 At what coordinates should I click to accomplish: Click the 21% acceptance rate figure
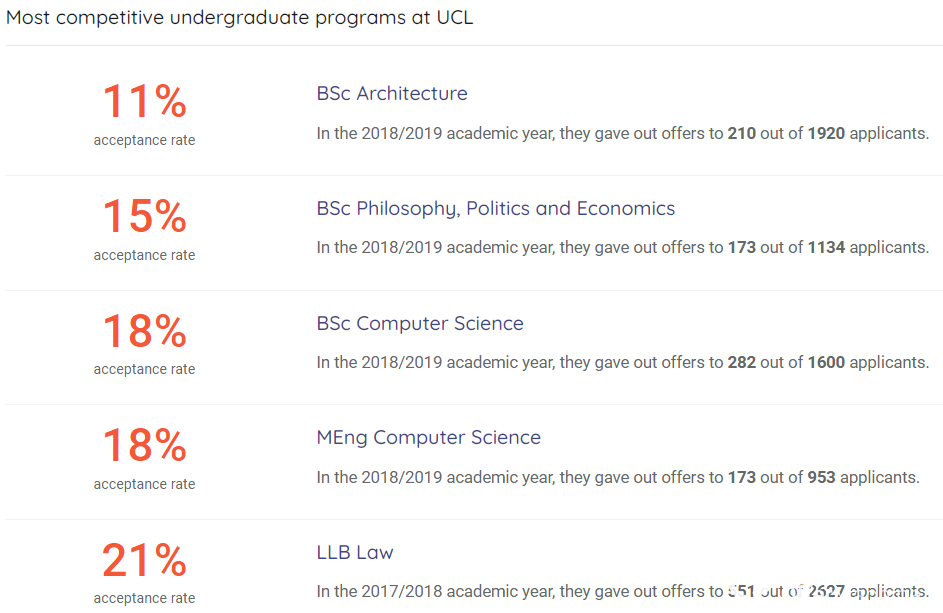pyautogui.click(x=144, y=560)
